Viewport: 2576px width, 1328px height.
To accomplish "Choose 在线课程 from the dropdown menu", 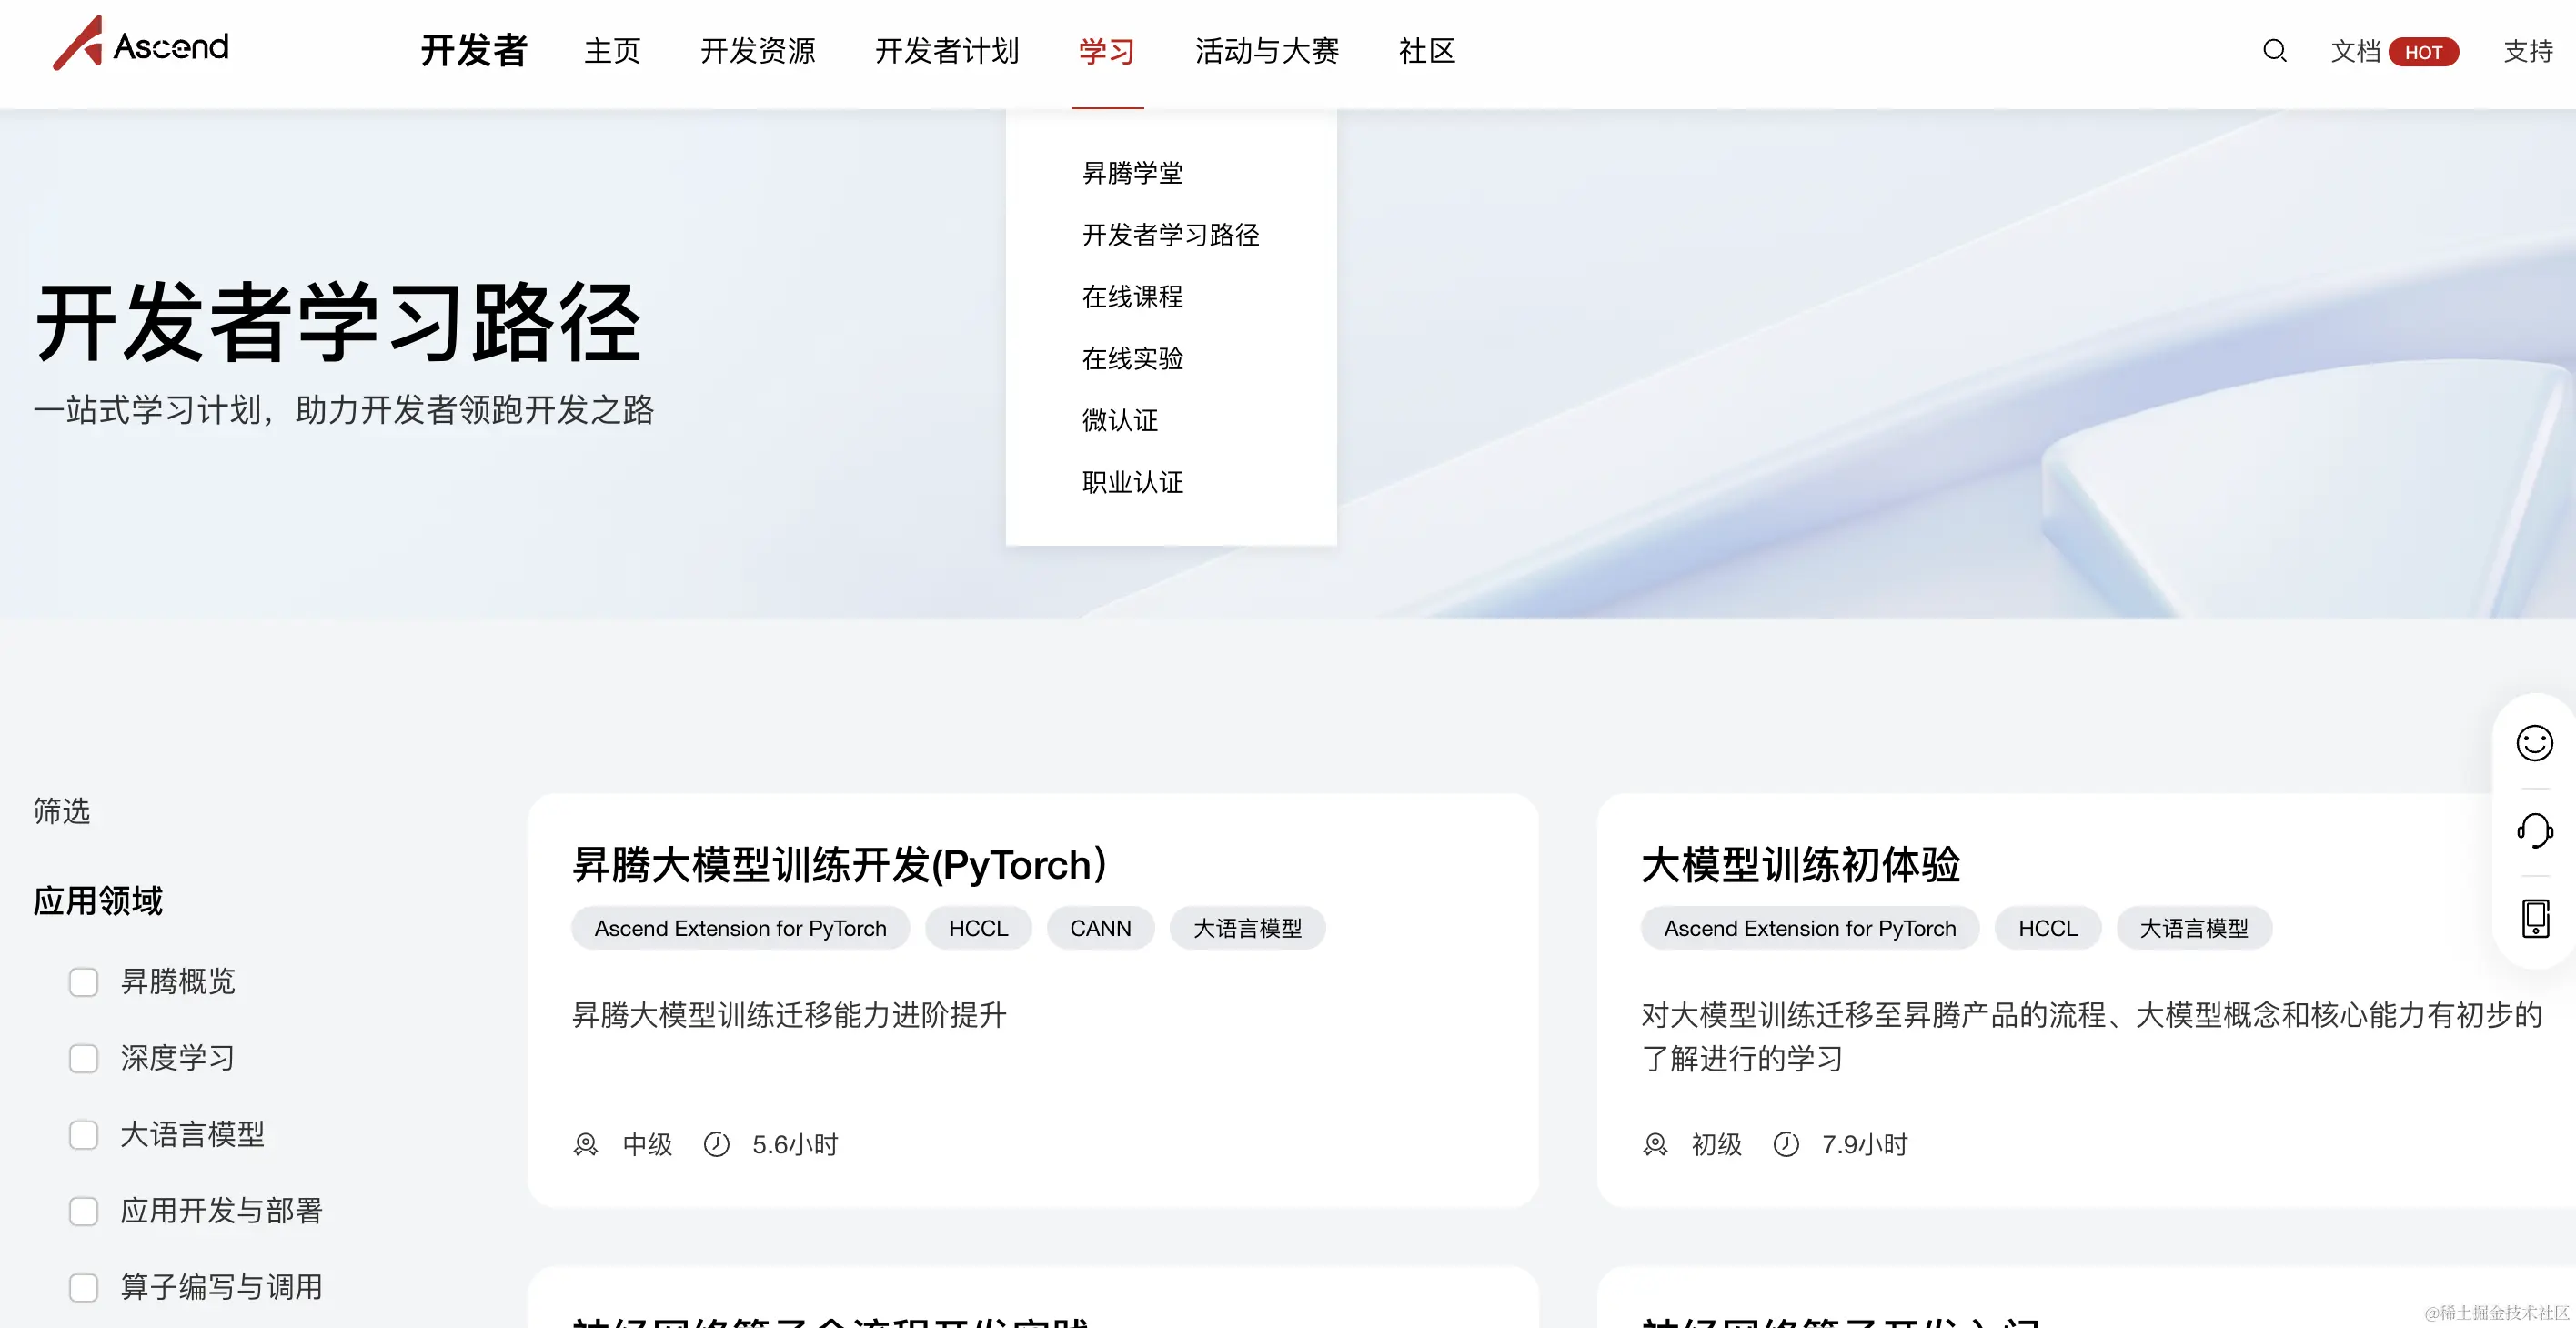I will coord(1132,297).
